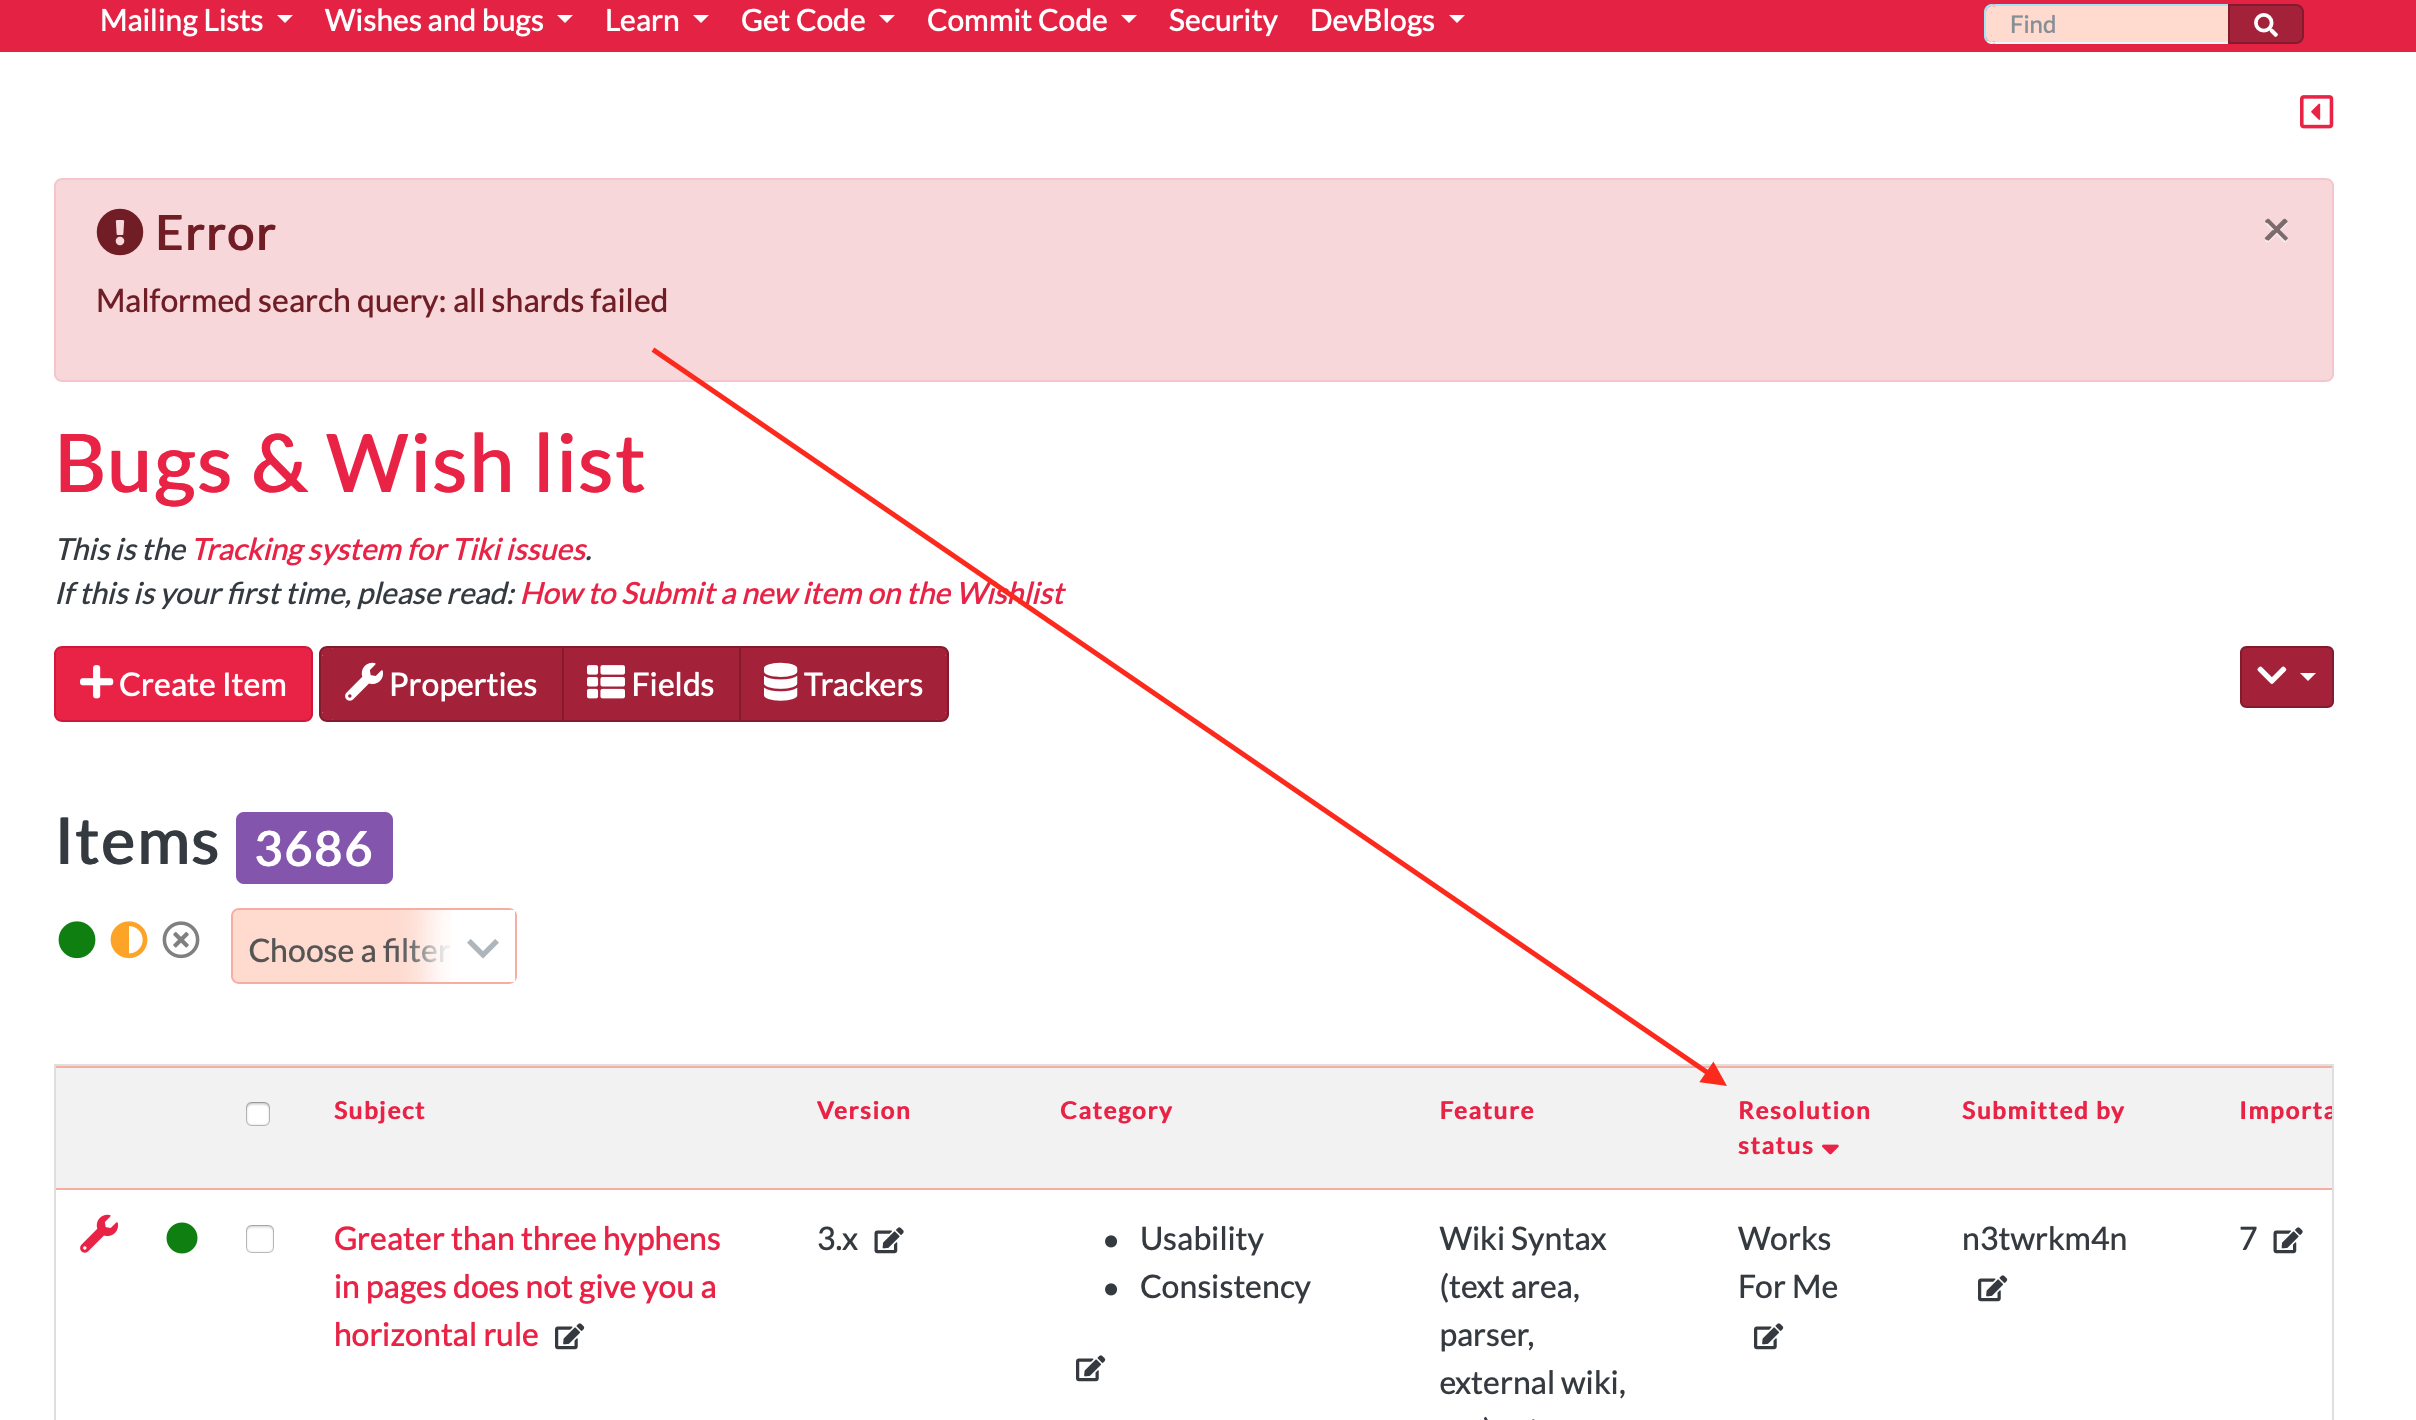Expand Mailing Lists menu
Image resolution: width=2416 pixels, height=1420 pixels.
(x=196, y=20)
